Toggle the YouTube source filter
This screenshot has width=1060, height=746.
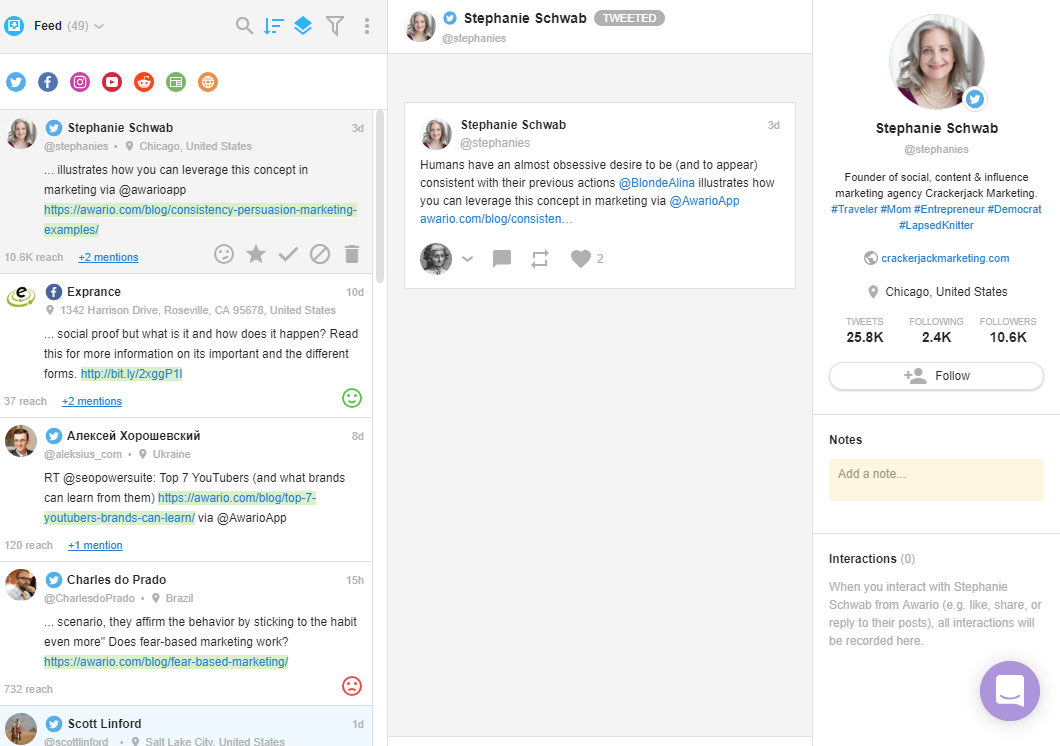coord(112,82)
